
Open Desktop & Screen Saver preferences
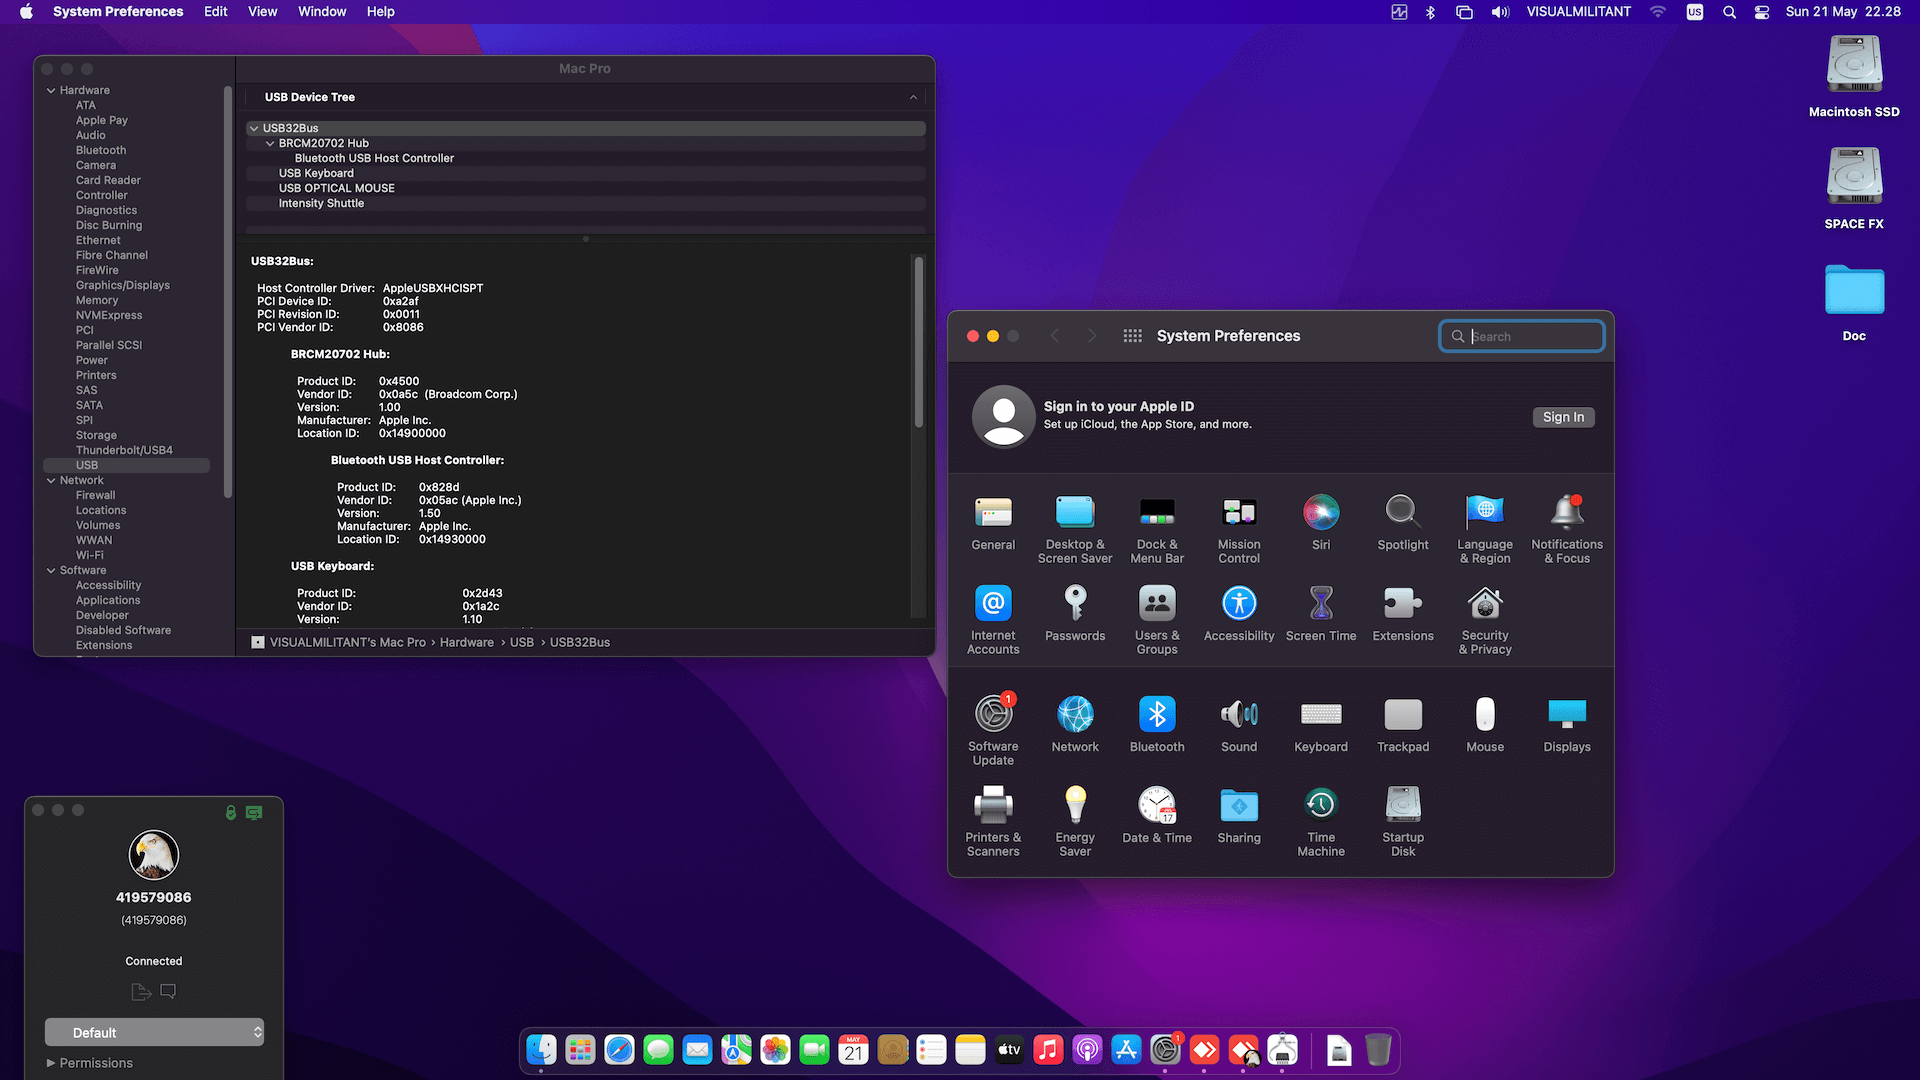pos(1075,529)
